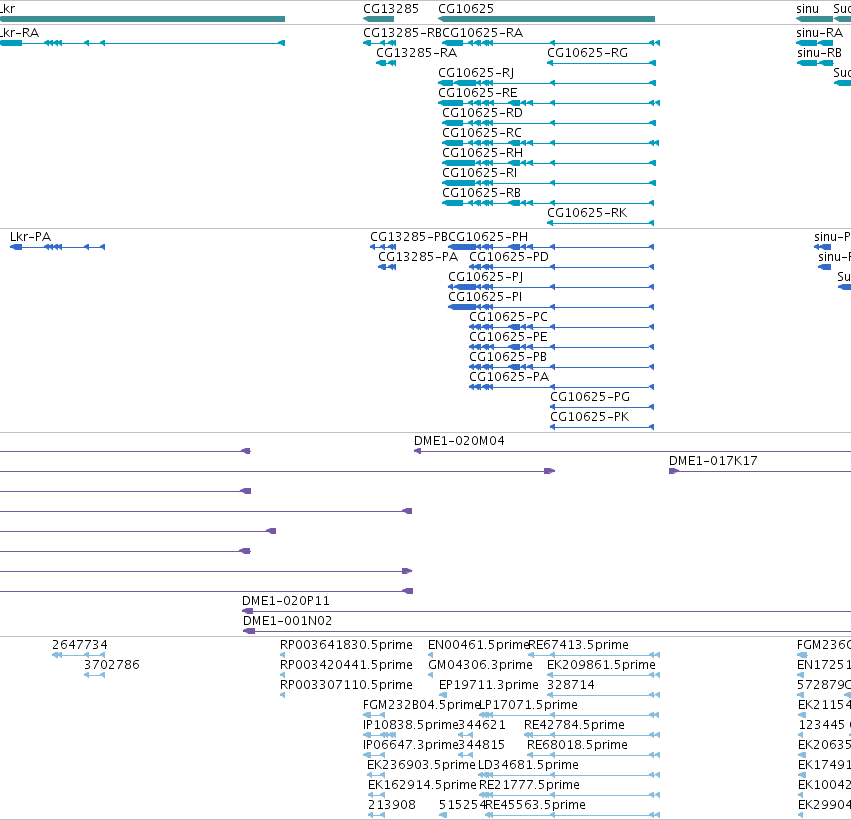
Task: Click BAC clone label DME1-017K17
Action: 713,461
